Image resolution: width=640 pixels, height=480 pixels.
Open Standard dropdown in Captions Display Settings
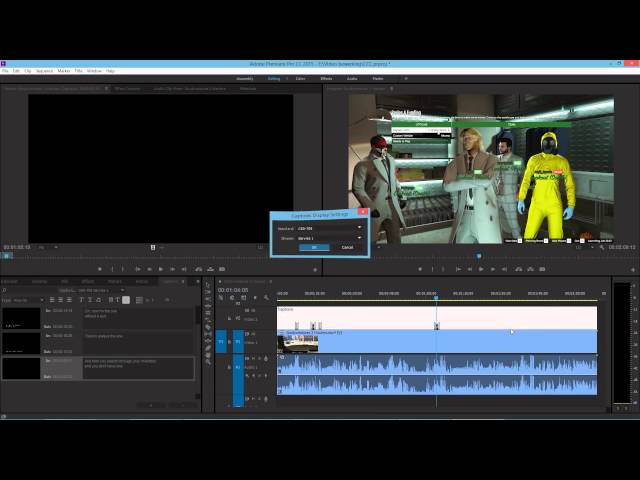pyautogui.click(x=330, y=228)
